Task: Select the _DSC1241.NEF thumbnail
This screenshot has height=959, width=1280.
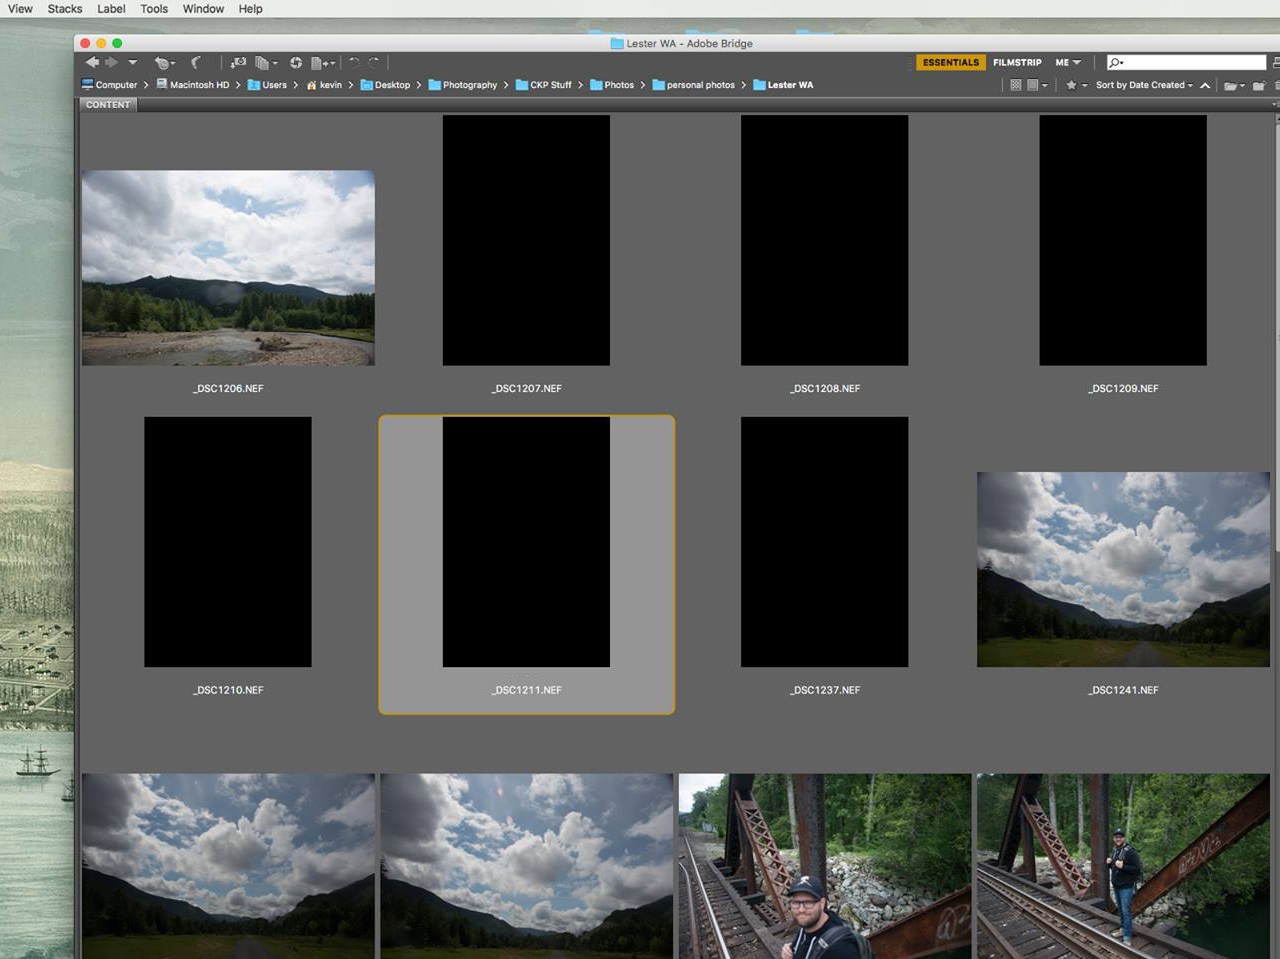Action: (x=1123, y=569)
